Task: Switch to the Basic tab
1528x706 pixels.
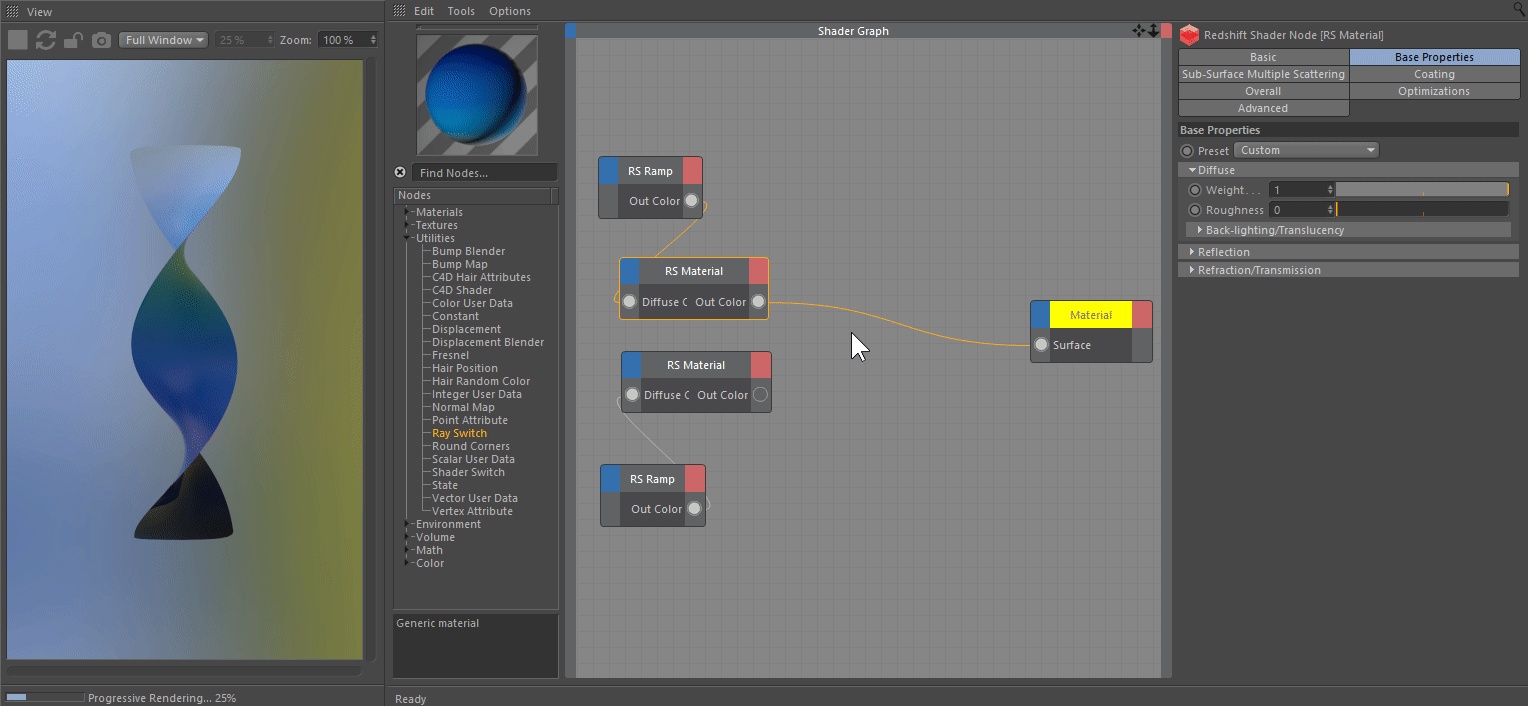Action: click(x=1263, y=57)
